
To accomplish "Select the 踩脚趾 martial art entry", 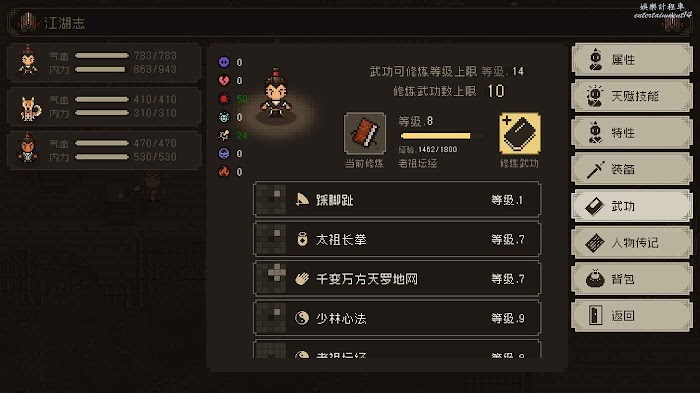I will click(x=397, y=200).
